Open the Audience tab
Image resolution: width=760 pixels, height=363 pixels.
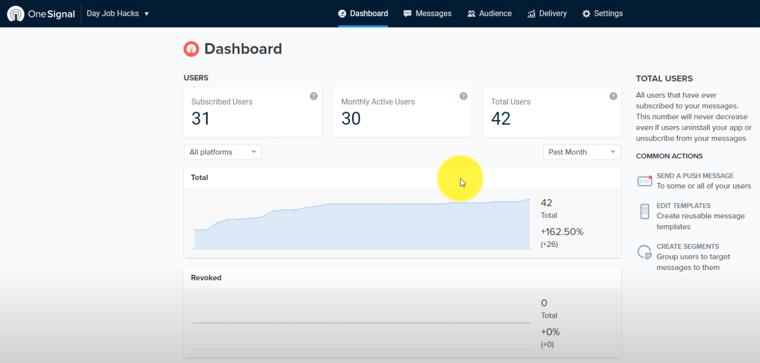point(490,14)
